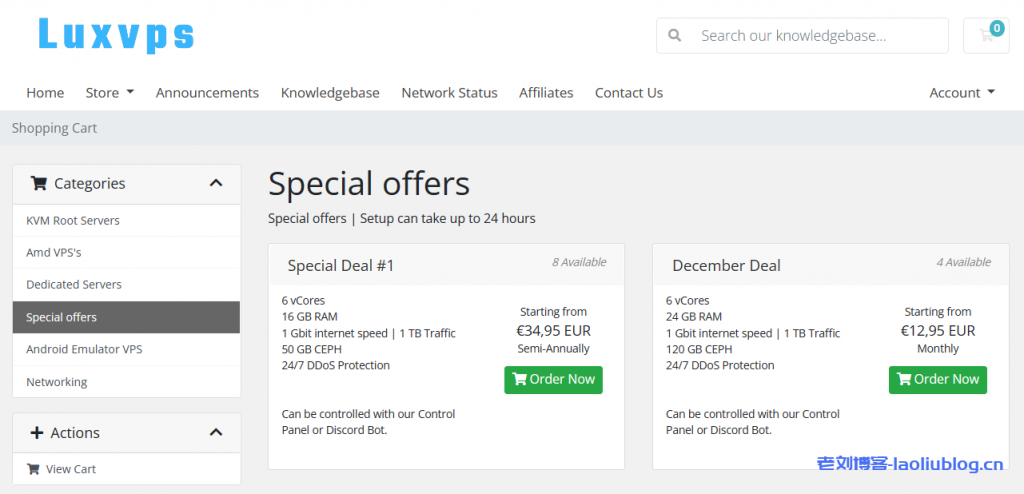Open the Contact Us page
This screenshot has height=494, width=1024.
[629, 93]
